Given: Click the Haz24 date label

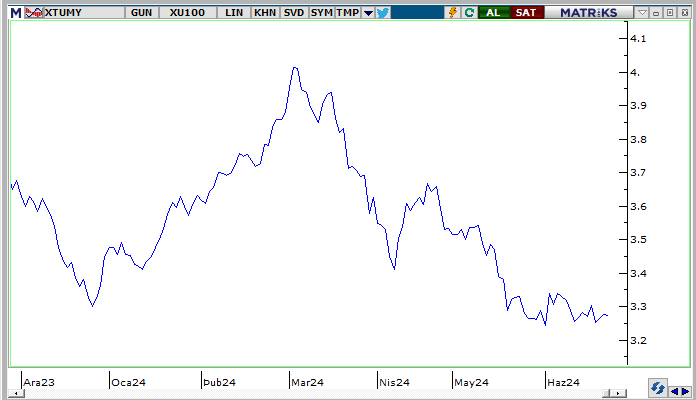Looking at the screenshot, I should click(x=563, y=382).
